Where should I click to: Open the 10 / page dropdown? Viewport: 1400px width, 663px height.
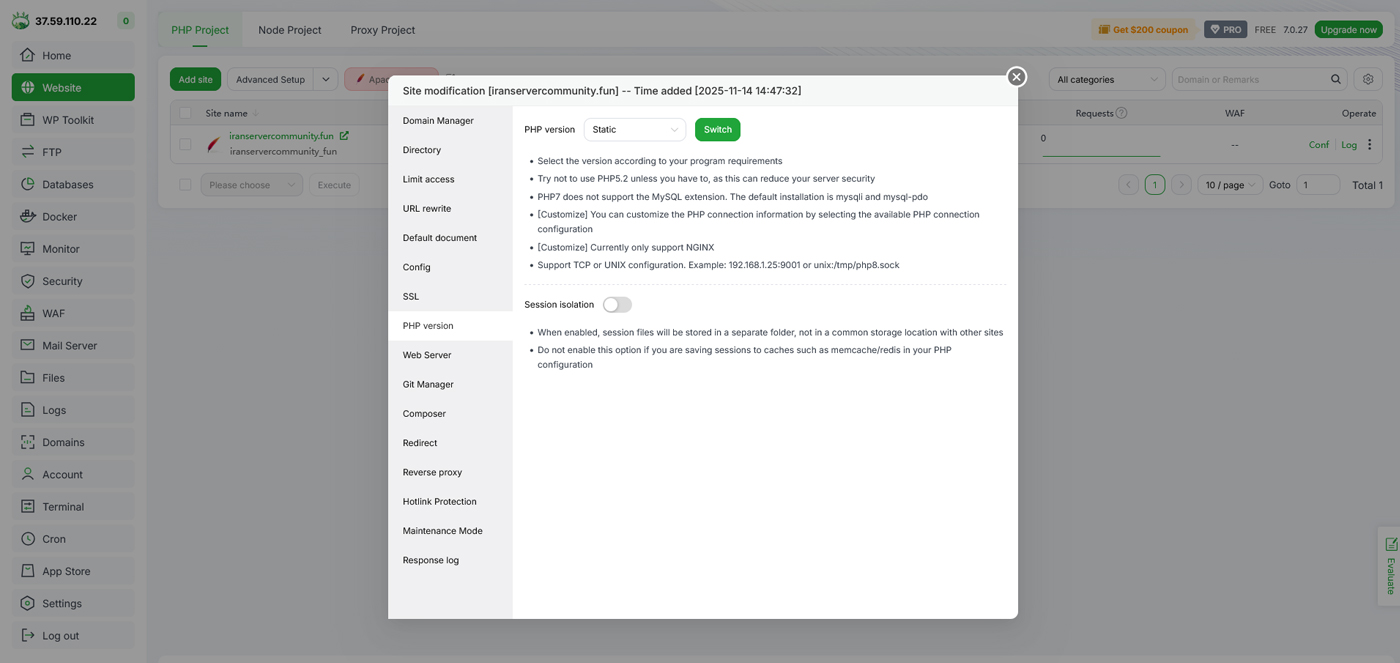click(x=1230, y=185)
